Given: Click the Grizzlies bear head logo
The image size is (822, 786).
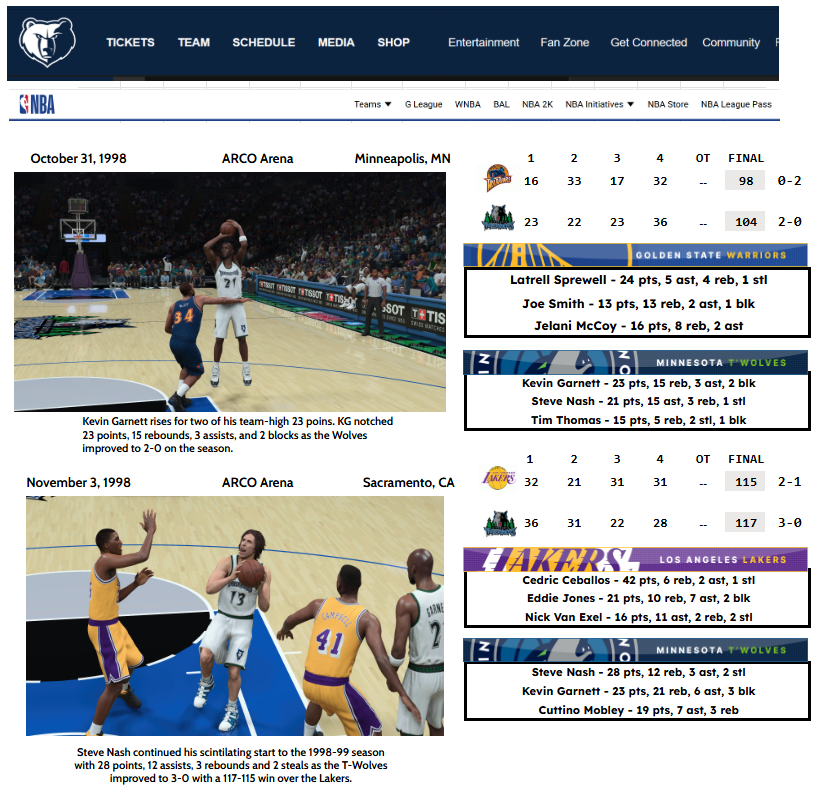Looking at the screenshot, I should pyautogui.click(x=47, y=42).
